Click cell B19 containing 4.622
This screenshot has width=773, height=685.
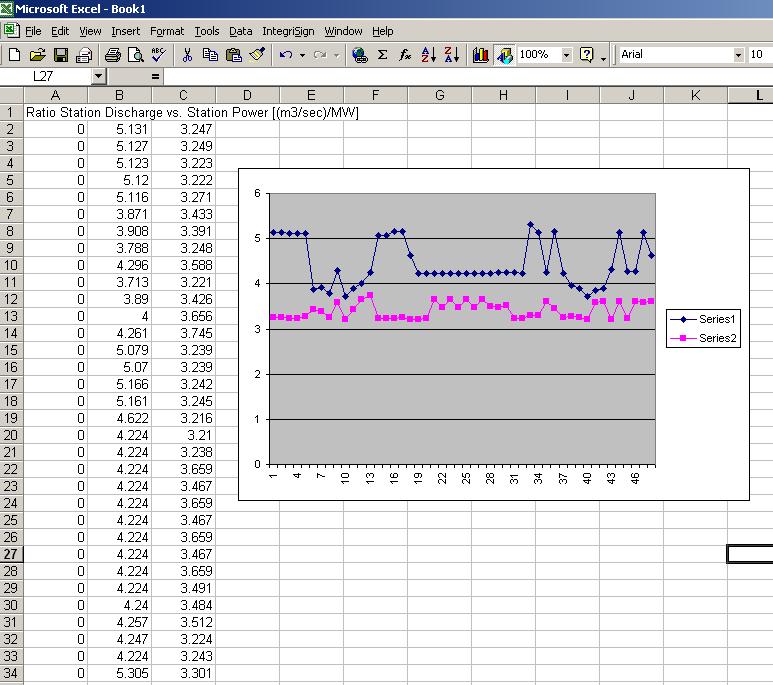[119, 419]
